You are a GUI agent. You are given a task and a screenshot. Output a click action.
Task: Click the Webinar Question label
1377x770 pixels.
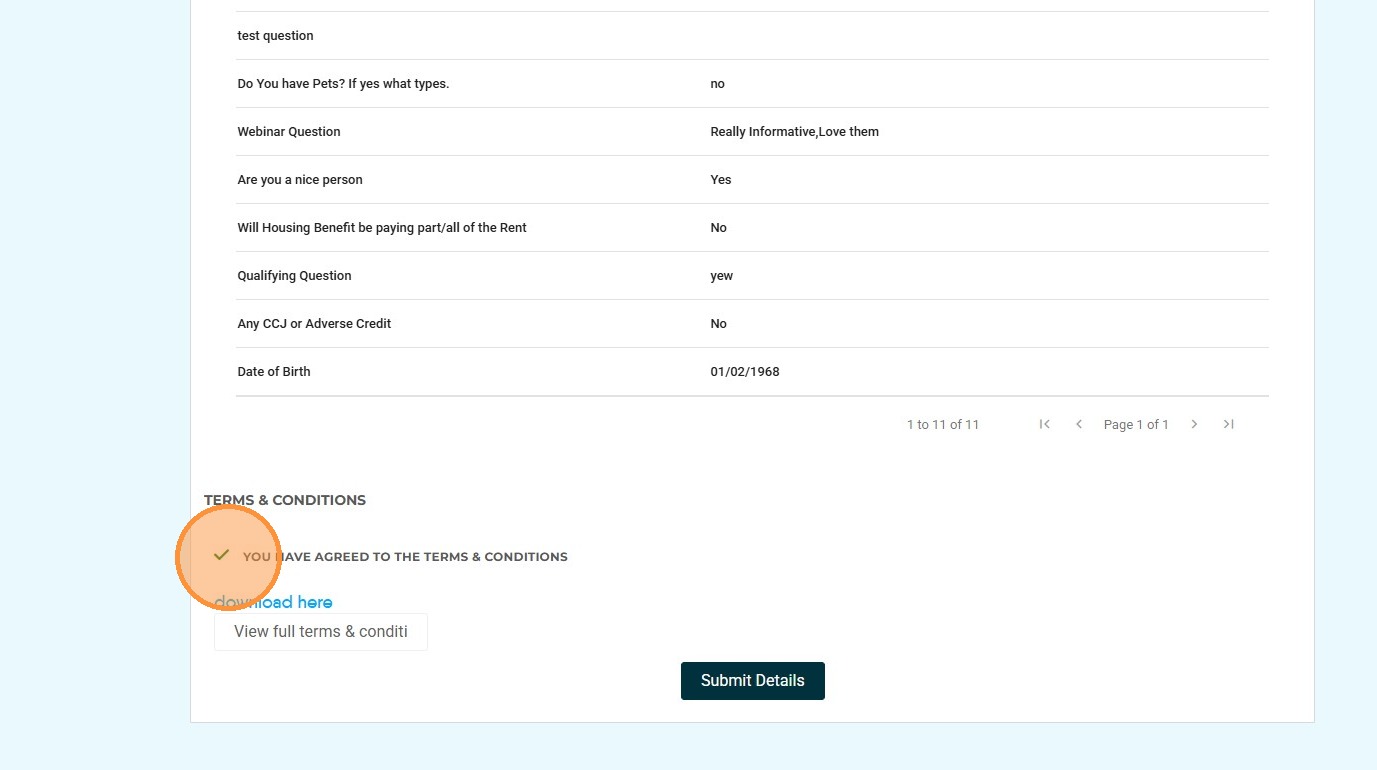[x=289, y=132]
